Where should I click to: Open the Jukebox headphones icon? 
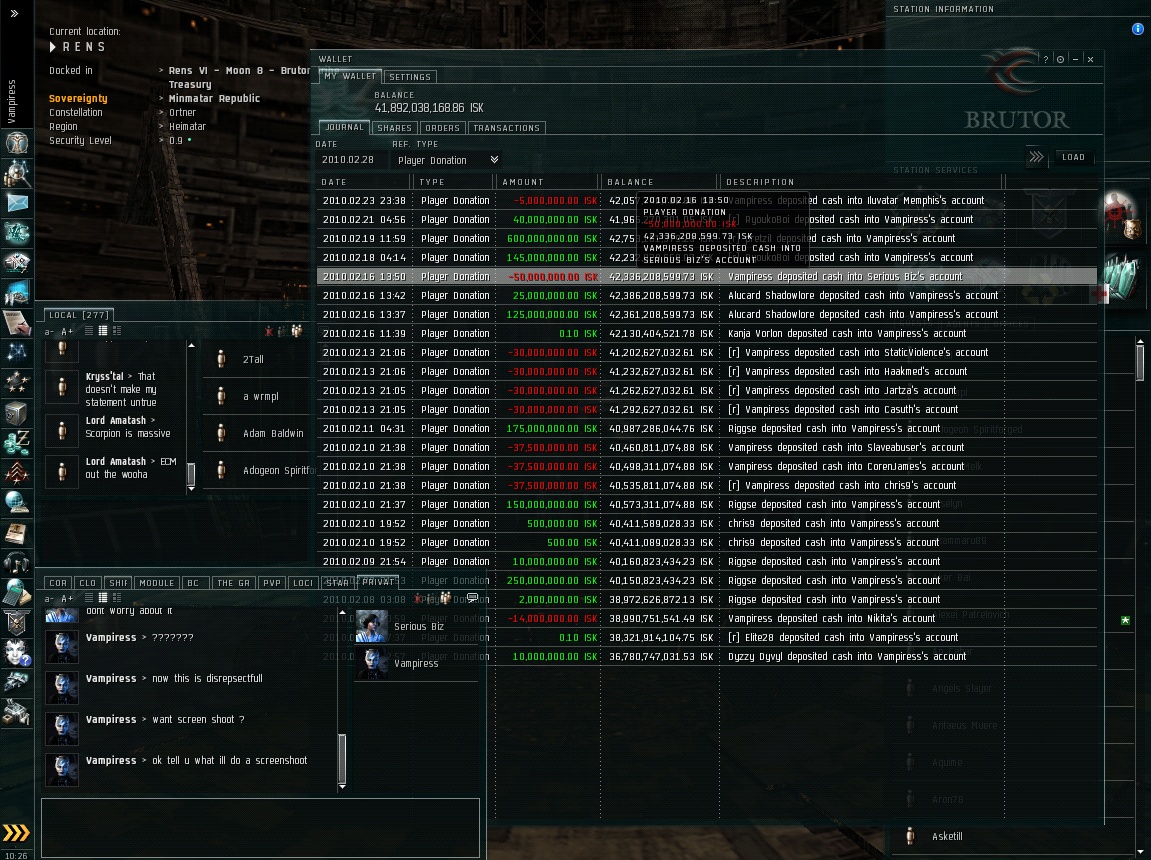pos(16,563)
